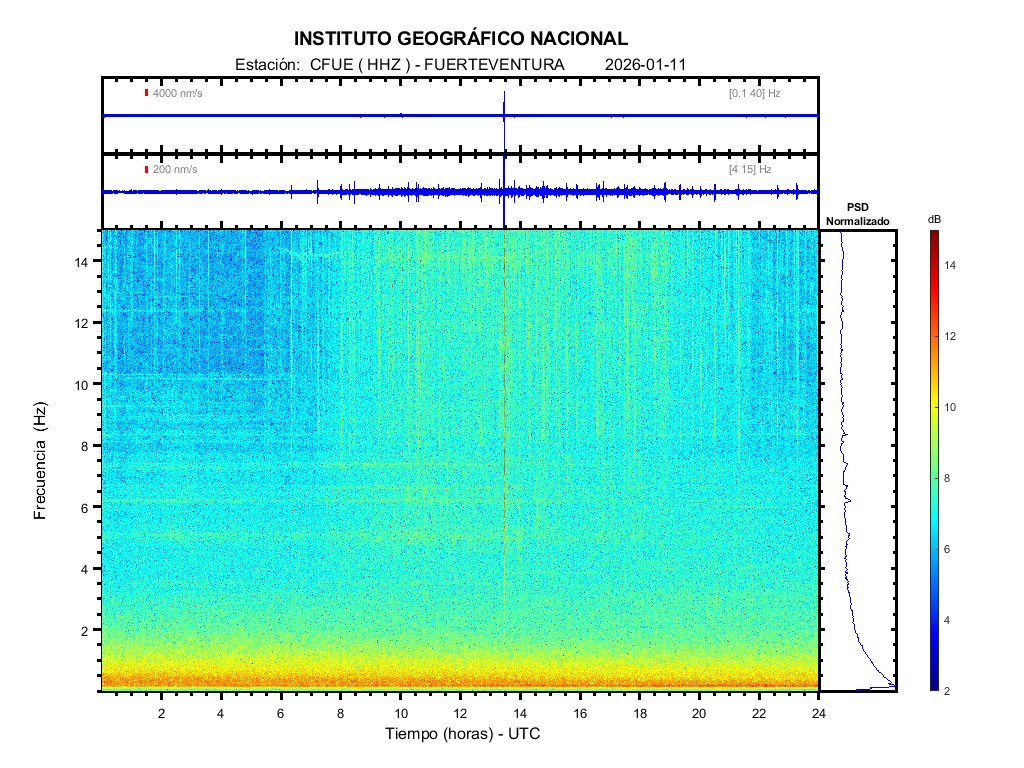Click the large spike in the top waveform
1024x768 pixels.
point(505,103)
